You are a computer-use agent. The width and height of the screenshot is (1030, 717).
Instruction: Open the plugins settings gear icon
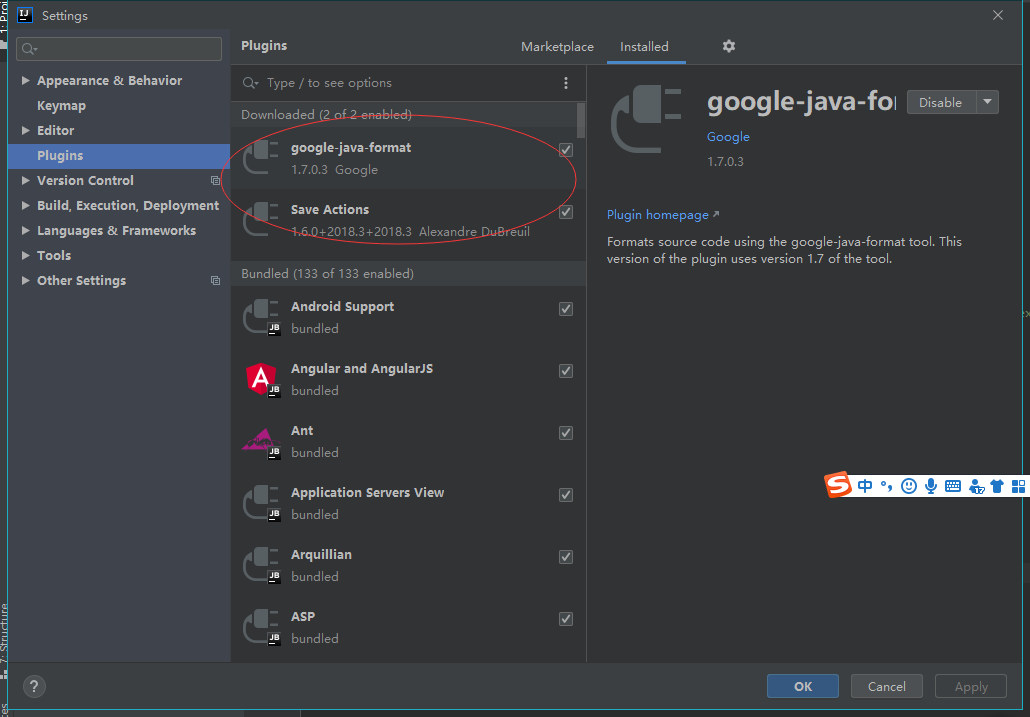coord(728,46)
